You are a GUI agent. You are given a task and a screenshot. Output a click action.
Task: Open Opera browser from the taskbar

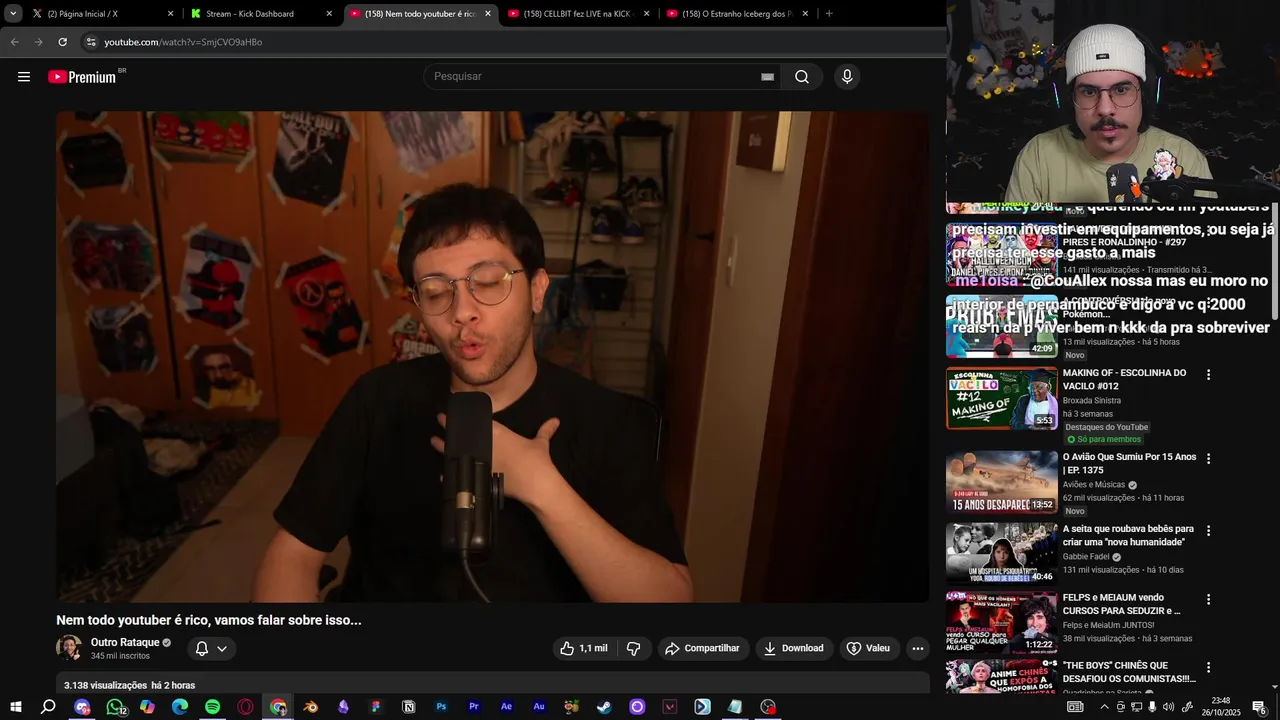pos(245,707)
